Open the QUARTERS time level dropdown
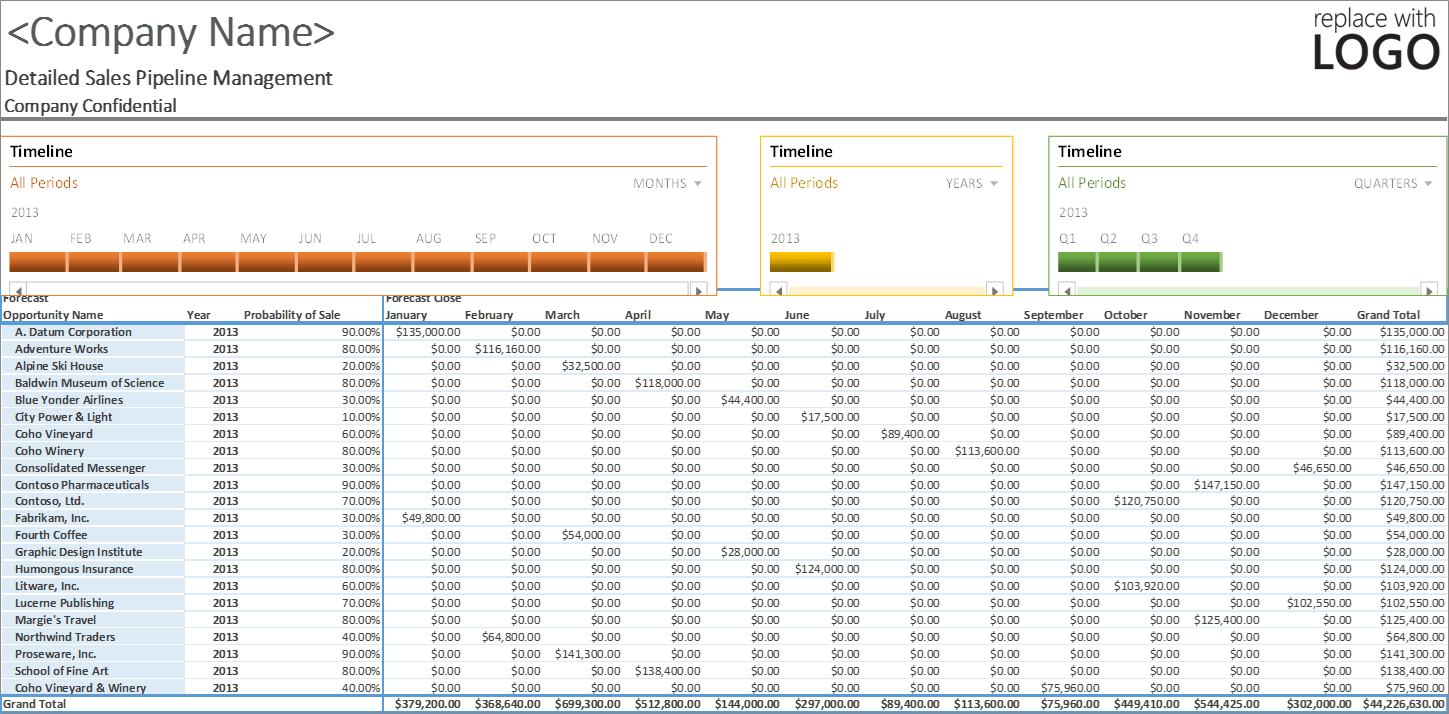 coord(1393,183)
